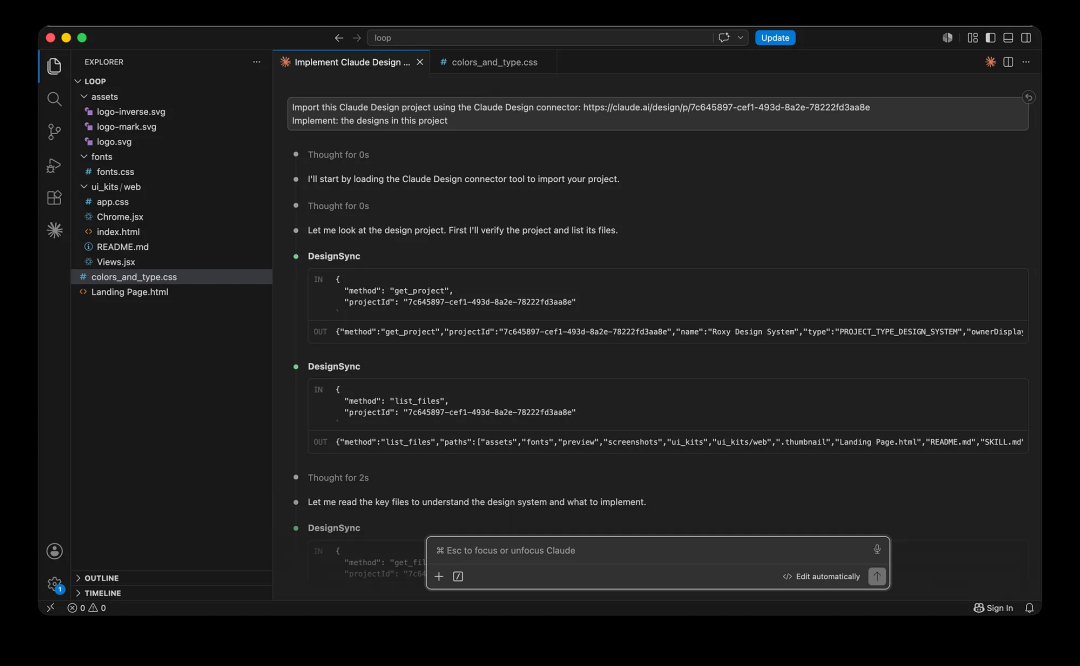Open the dropdown arrow next to chat icon
This screenshot has width=1080, height=666.
click(x=740, y=38)
